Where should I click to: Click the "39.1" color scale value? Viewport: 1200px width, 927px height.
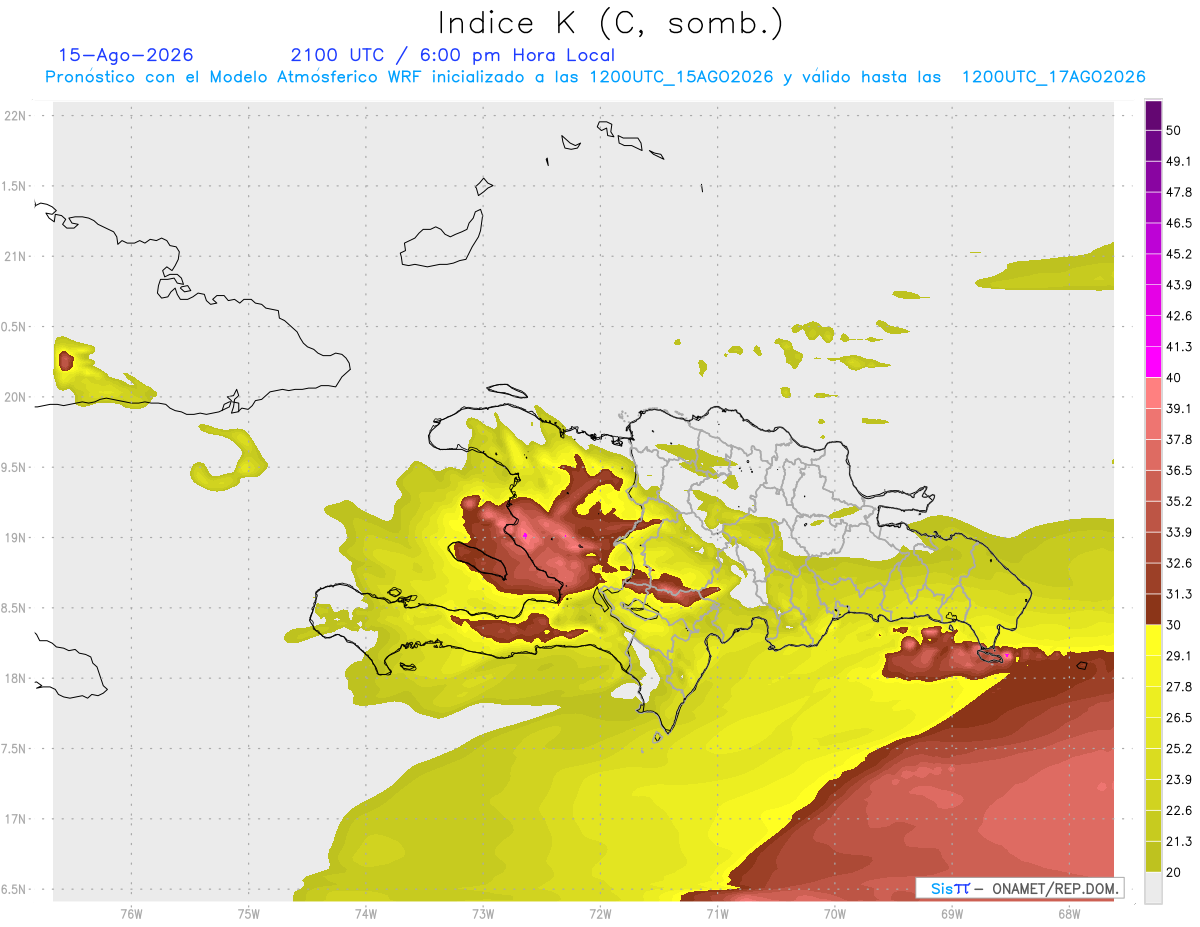(x=1179, y=408)
